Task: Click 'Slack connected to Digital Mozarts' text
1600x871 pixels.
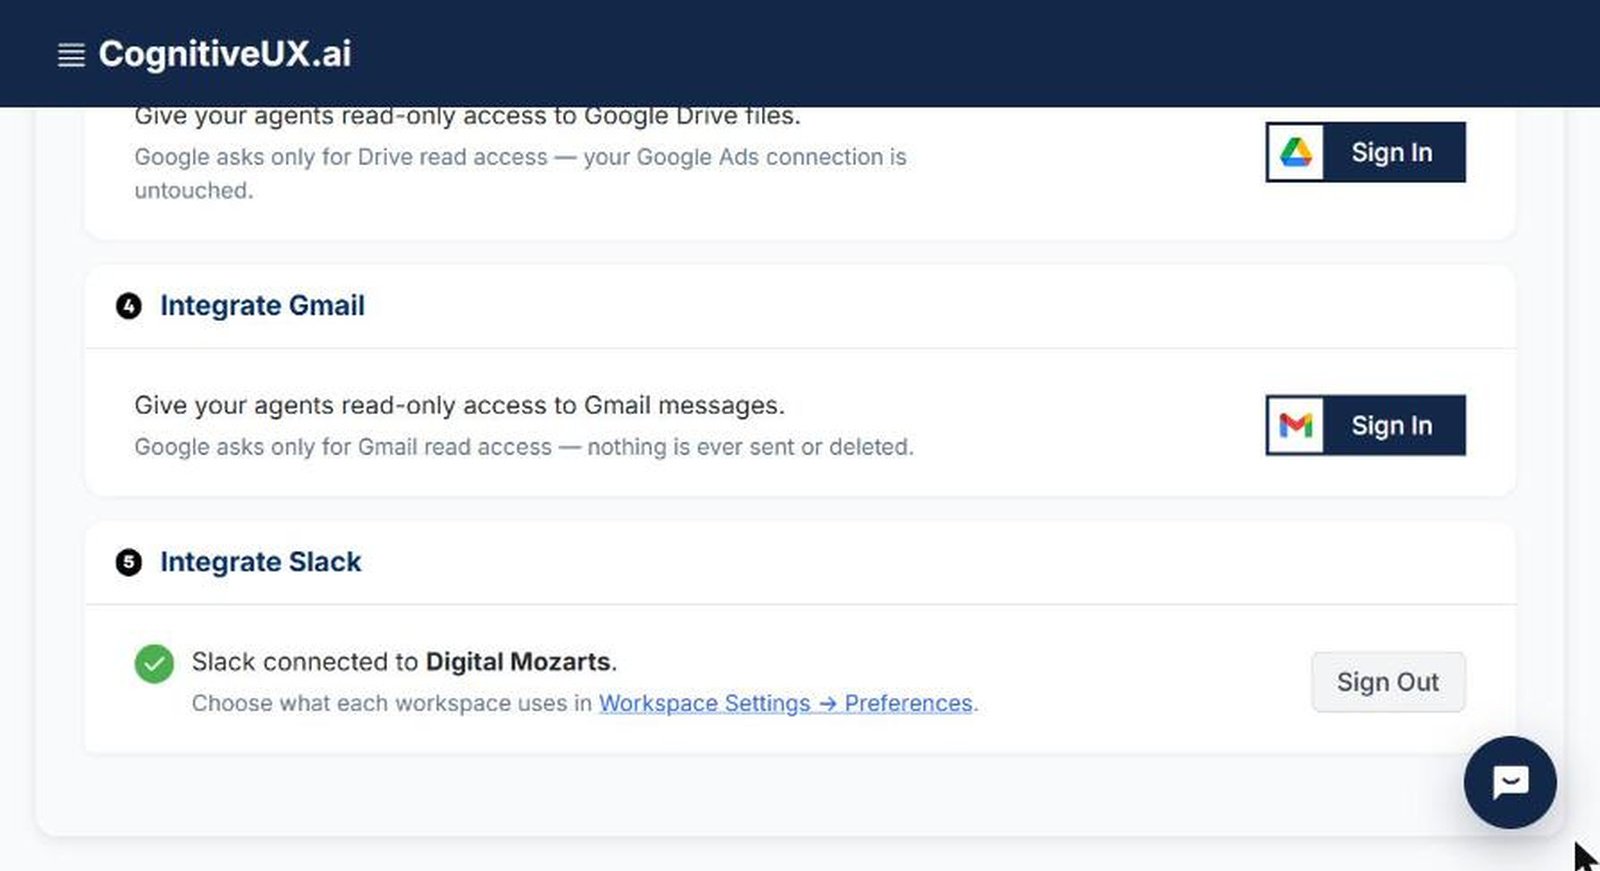Action: 404,662
